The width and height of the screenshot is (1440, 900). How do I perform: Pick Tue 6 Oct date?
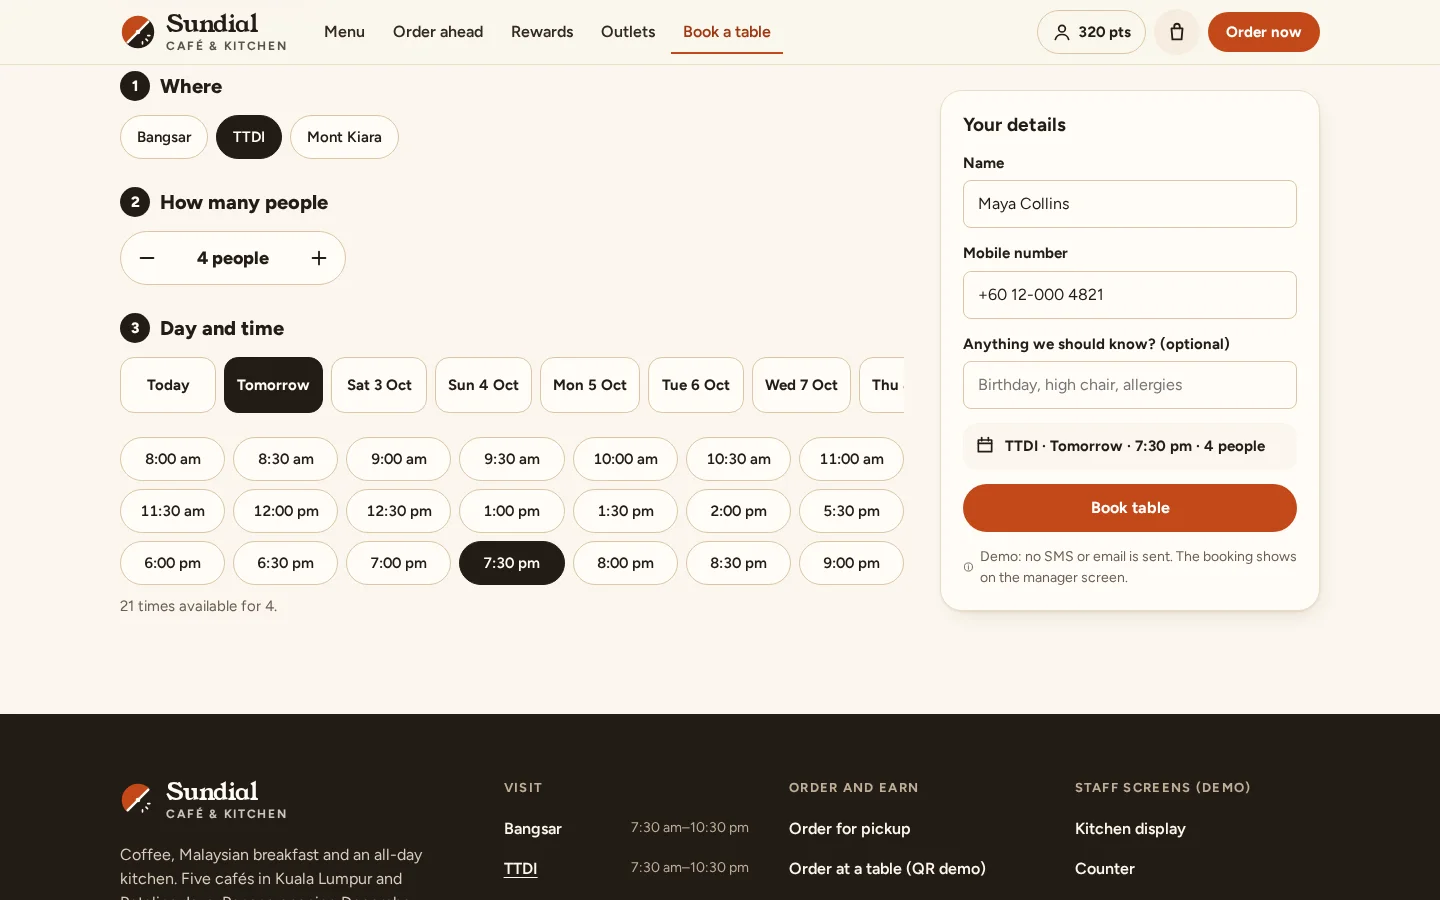(x=696, y=385)
